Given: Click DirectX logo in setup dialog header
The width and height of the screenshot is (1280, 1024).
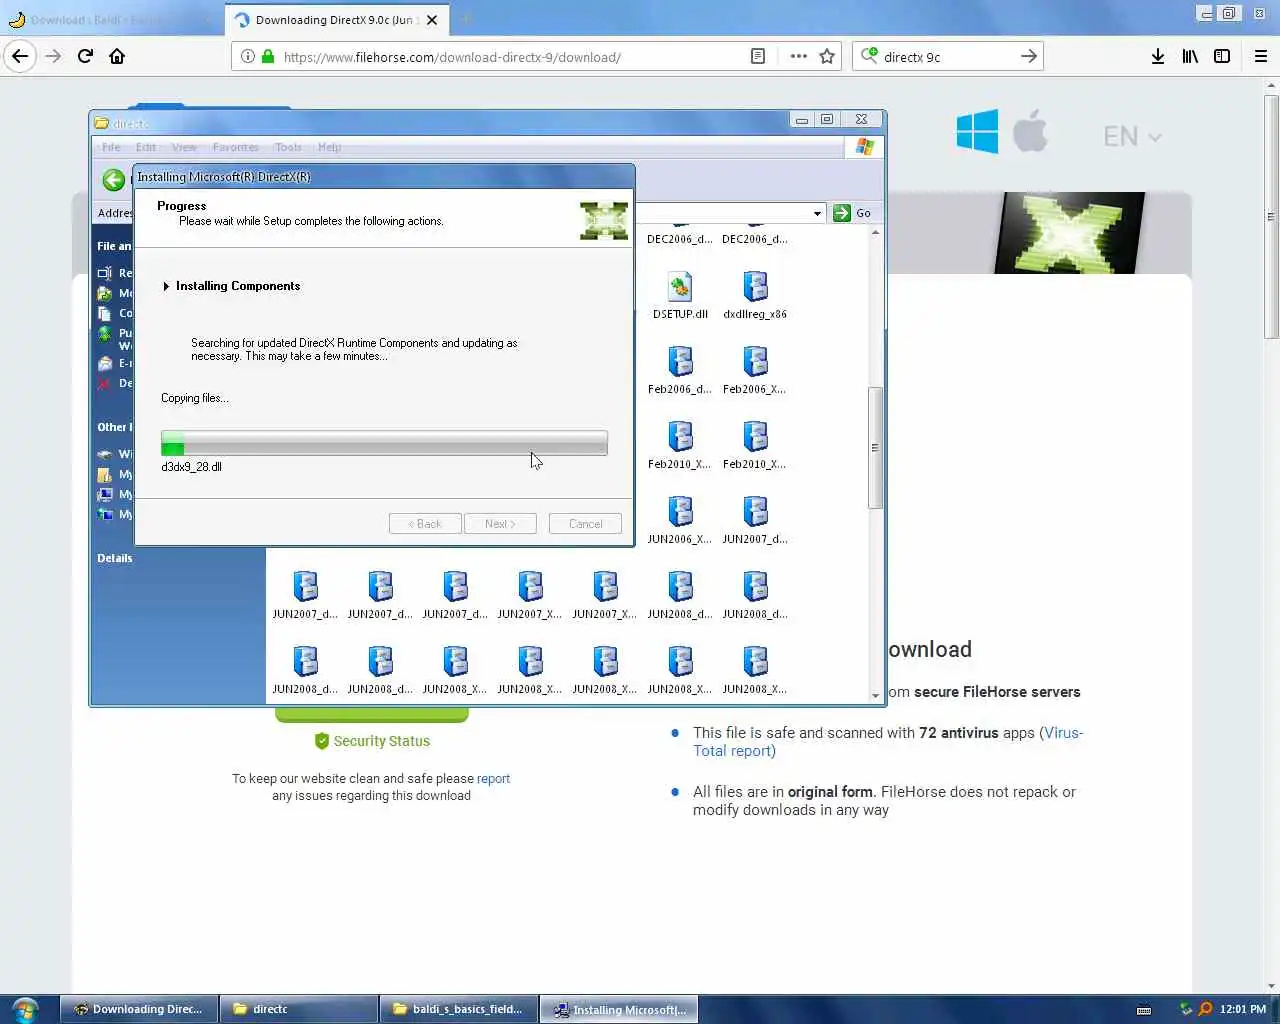Looking at the screenshot, I should tap(604, 220).
